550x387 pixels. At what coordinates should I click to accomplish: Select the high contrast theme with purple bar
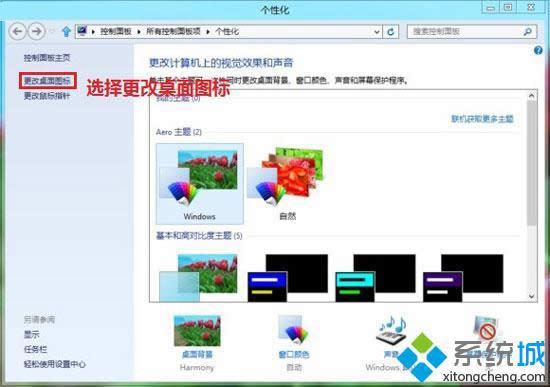tap(463, 278)
